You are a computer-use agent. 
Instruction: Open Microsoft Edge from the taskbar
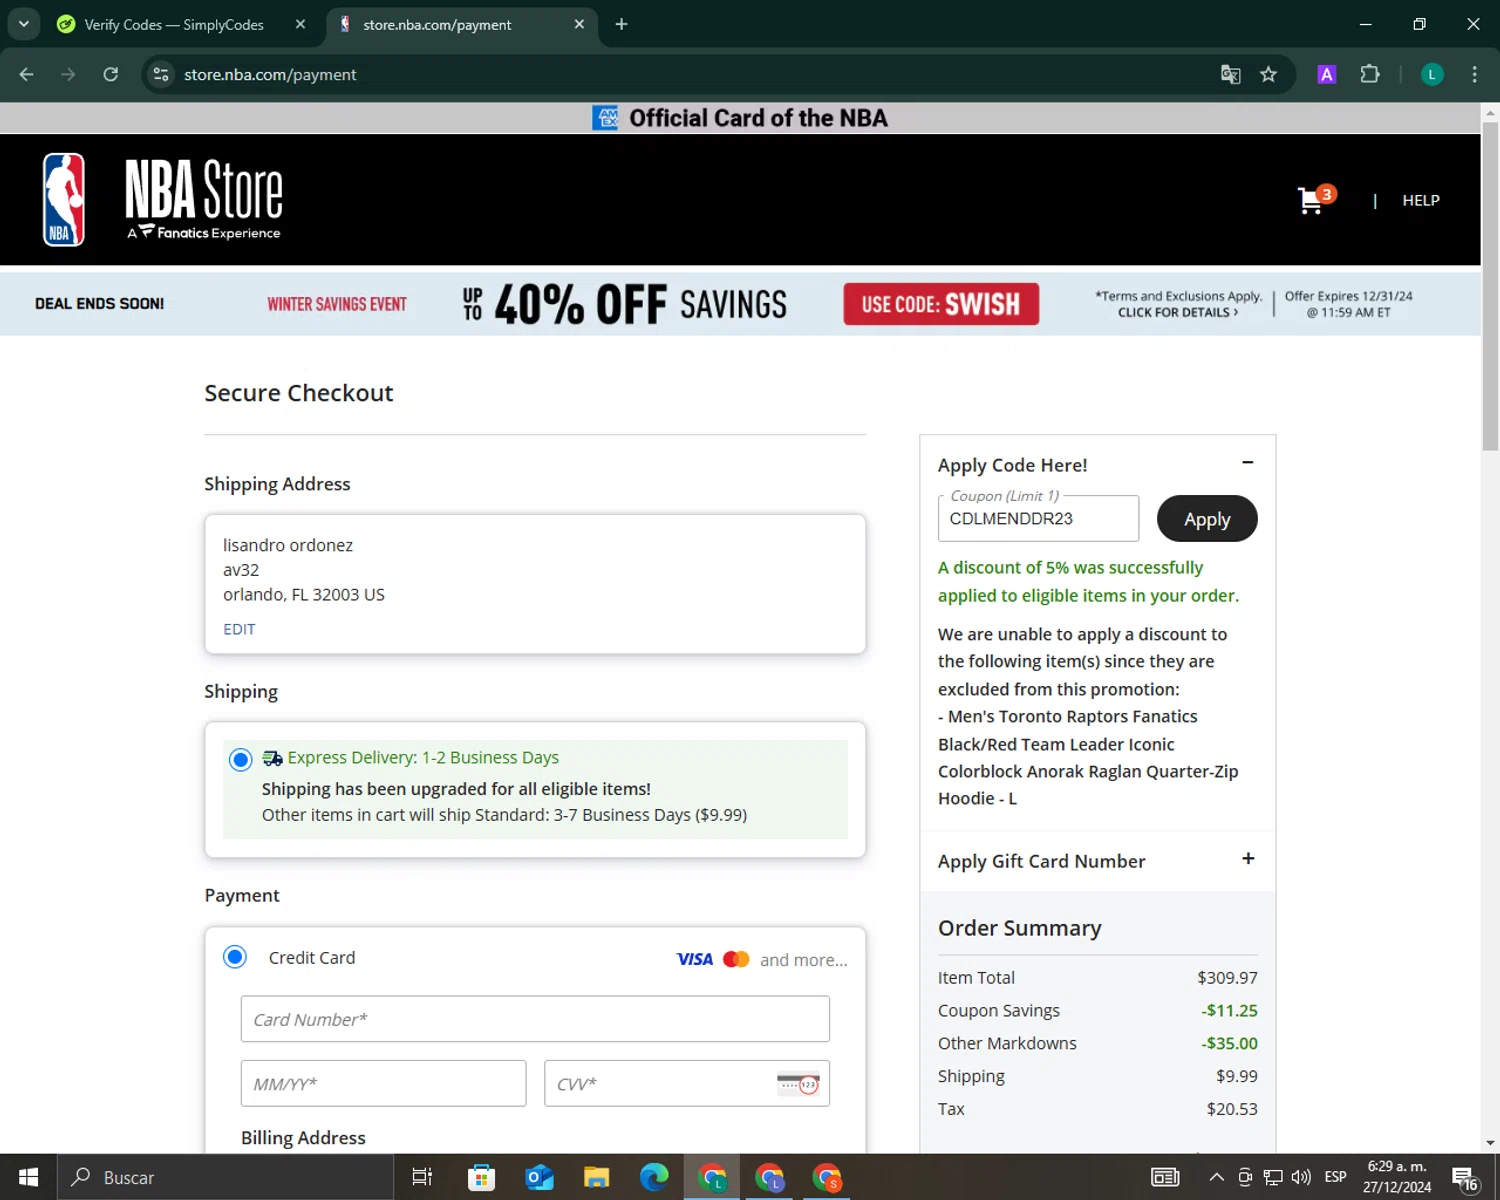(x=654, y=1177)
